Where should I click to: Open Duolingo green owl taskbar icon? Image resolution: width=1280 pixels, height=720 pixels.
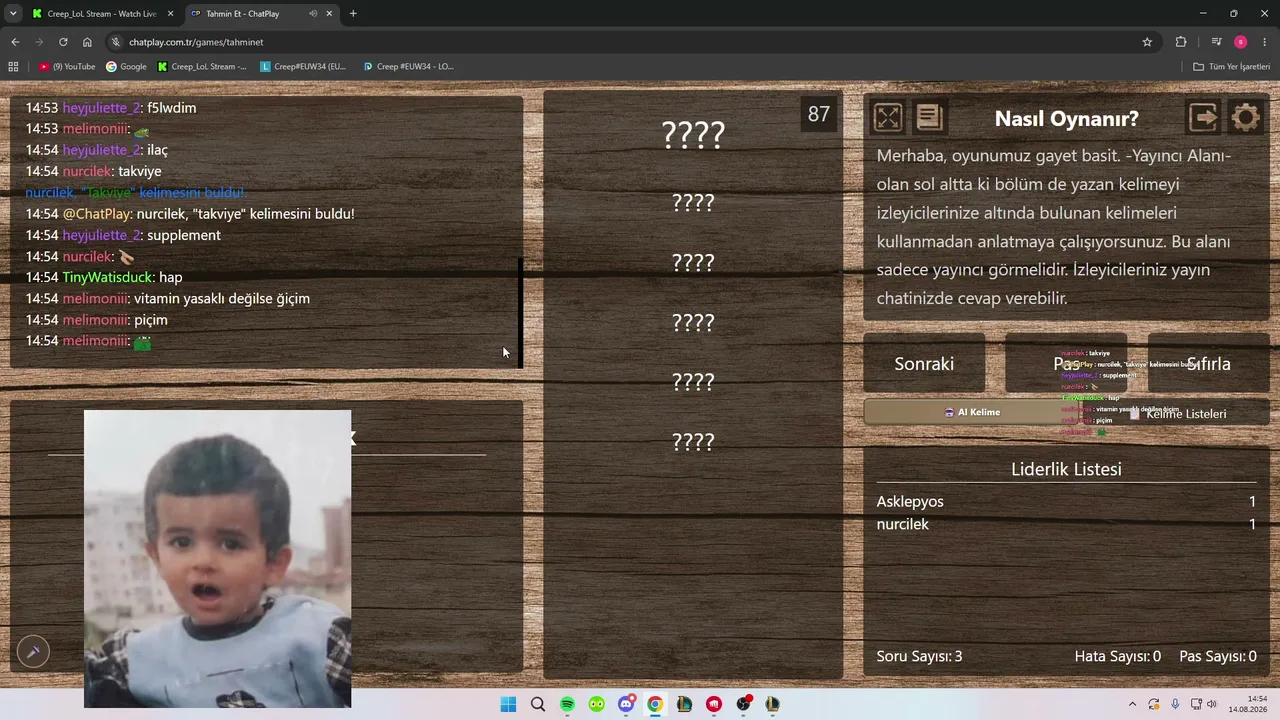pos(597,704)
